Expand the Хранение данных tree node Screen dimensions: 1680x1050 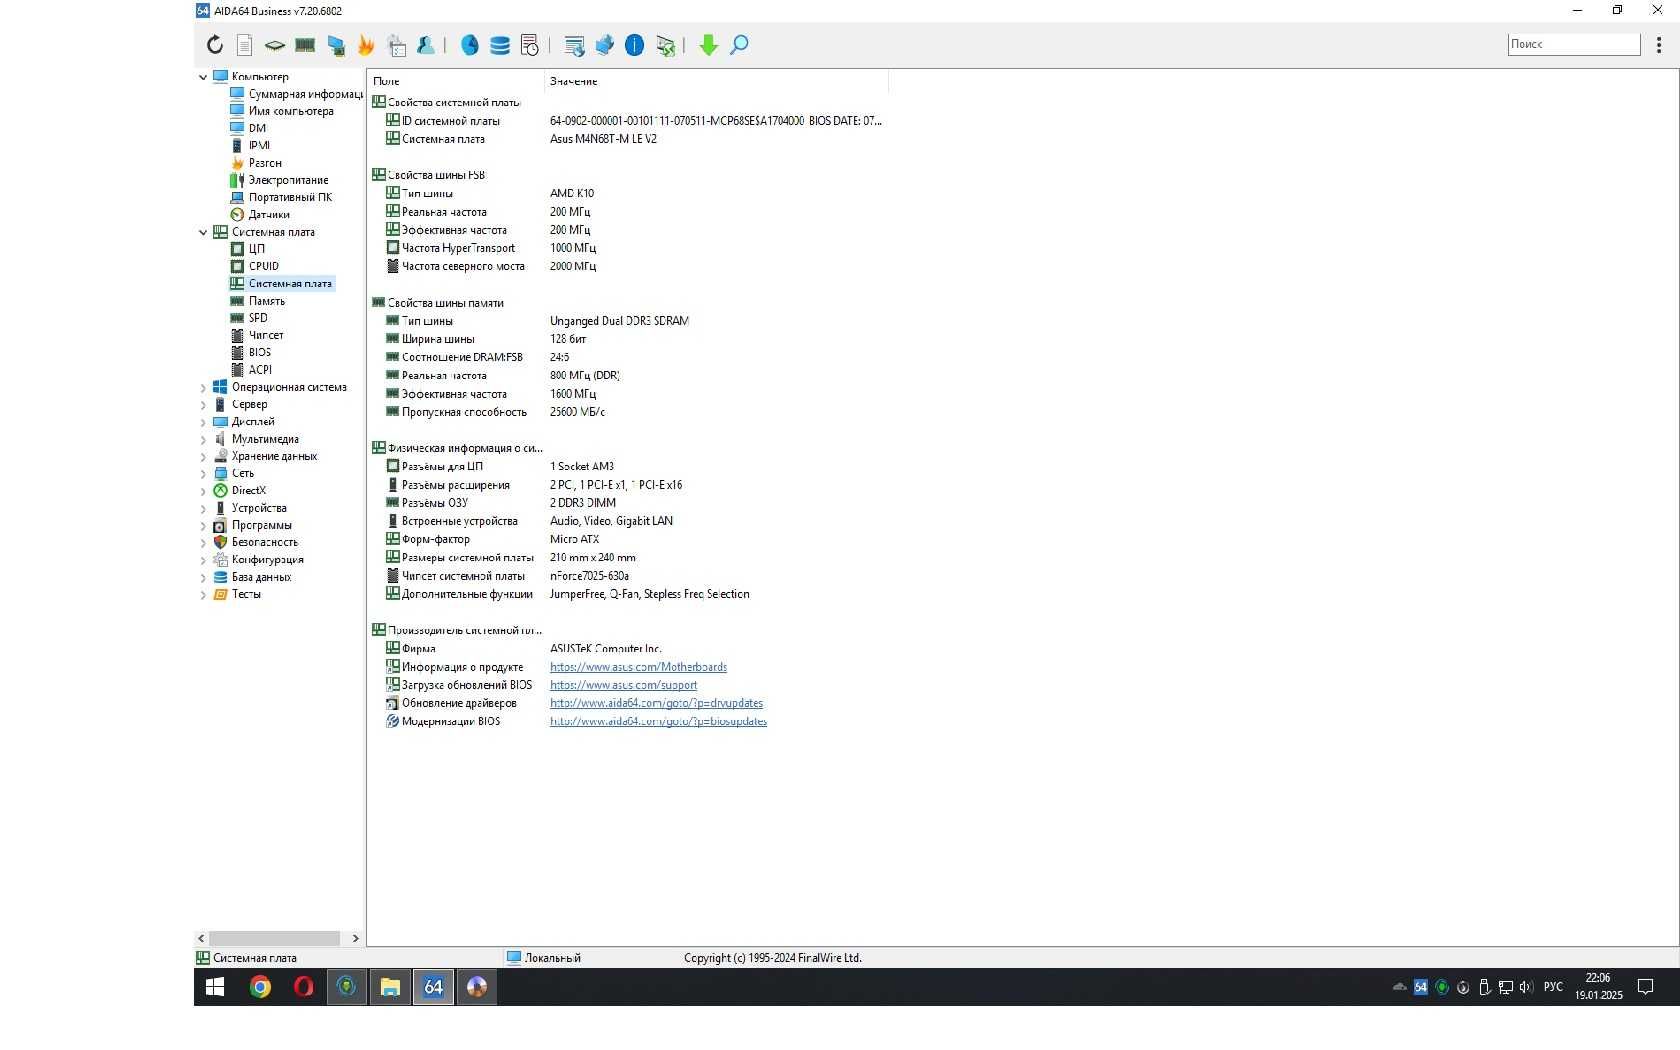(x=203, y=457)
